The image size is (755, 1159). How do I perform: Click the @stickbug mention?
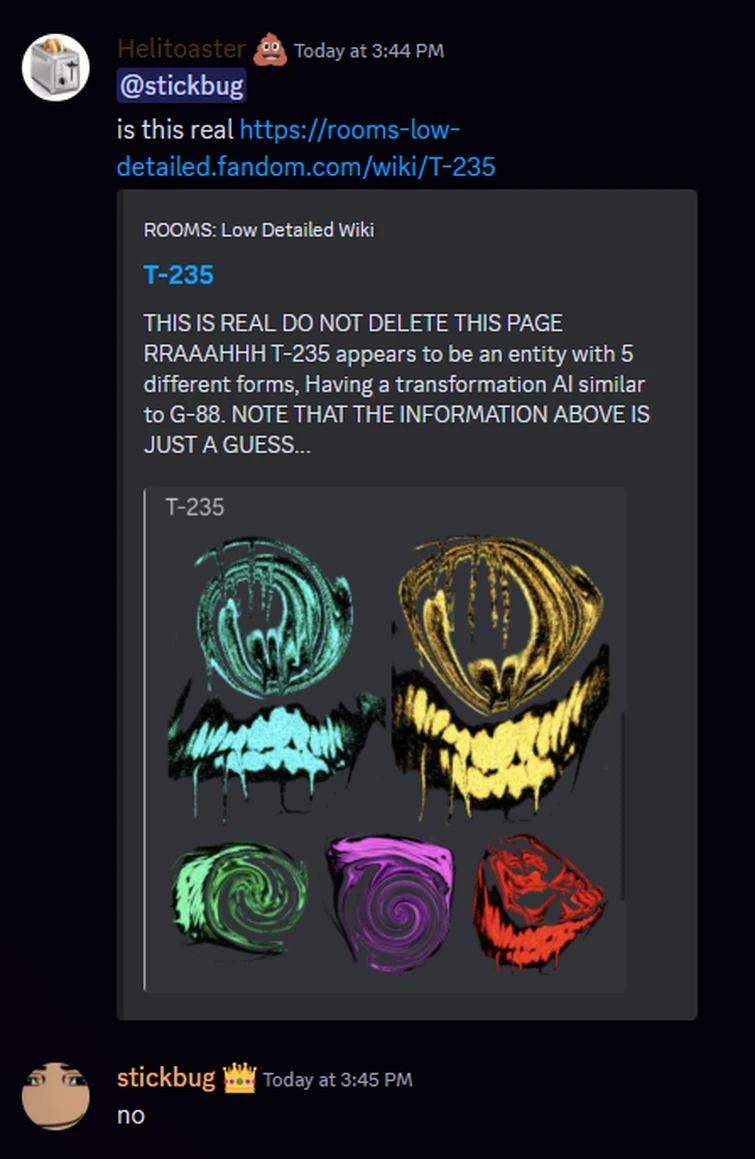pos(181,86)
